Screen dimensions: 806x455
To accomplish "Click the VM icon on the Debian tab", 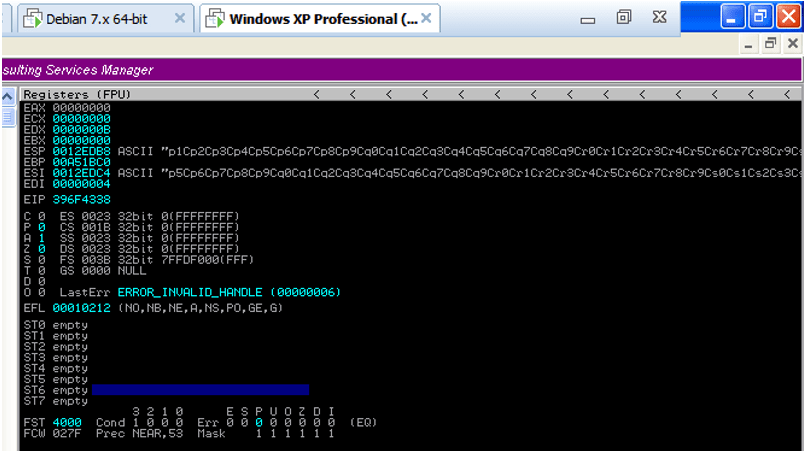I will click(x=32, y=18).
